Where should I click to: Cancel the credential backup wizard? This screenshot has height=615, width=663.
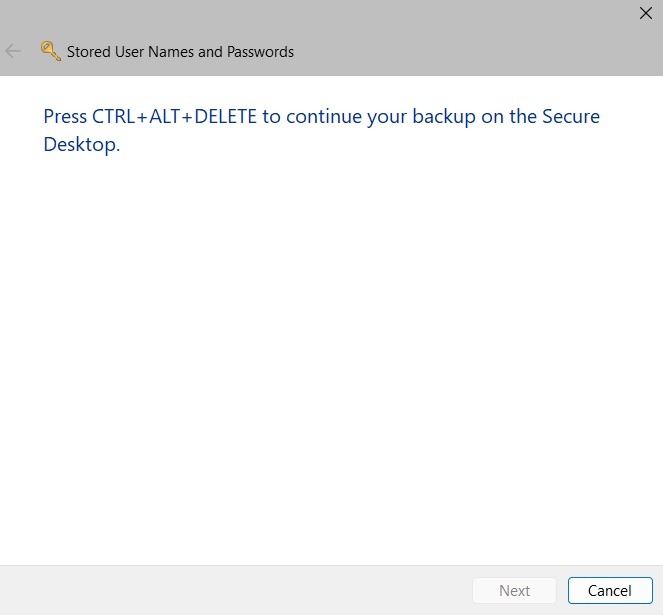pyautogui.click(x=610, y=590)
